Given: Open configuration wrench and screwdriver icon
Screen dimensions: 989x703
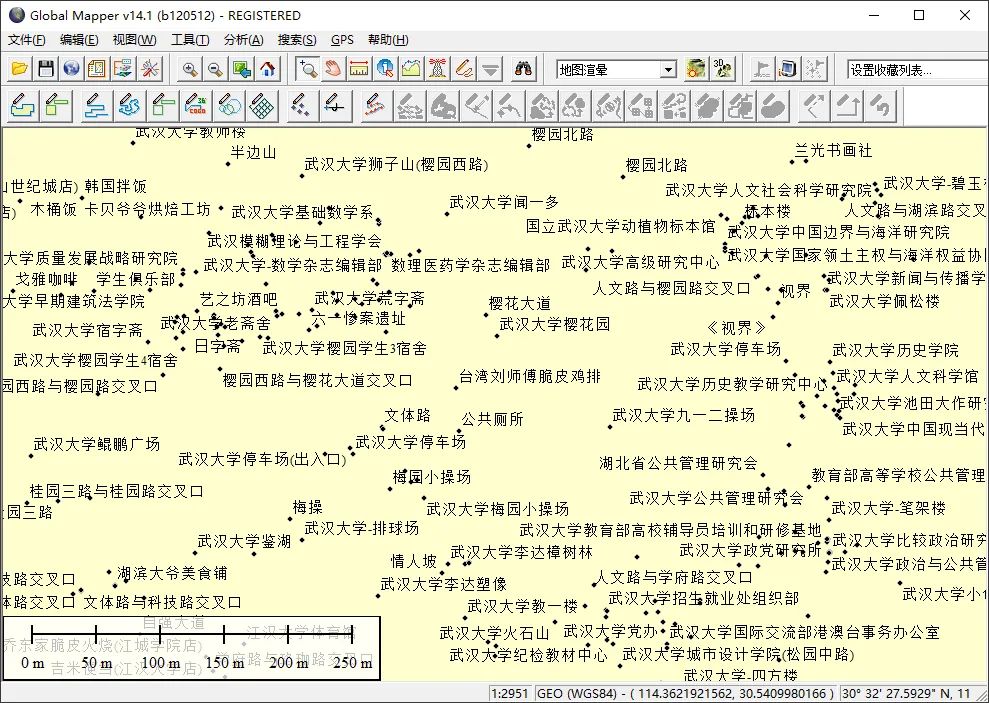Looking at the screenshot, I should coord(149,69).
